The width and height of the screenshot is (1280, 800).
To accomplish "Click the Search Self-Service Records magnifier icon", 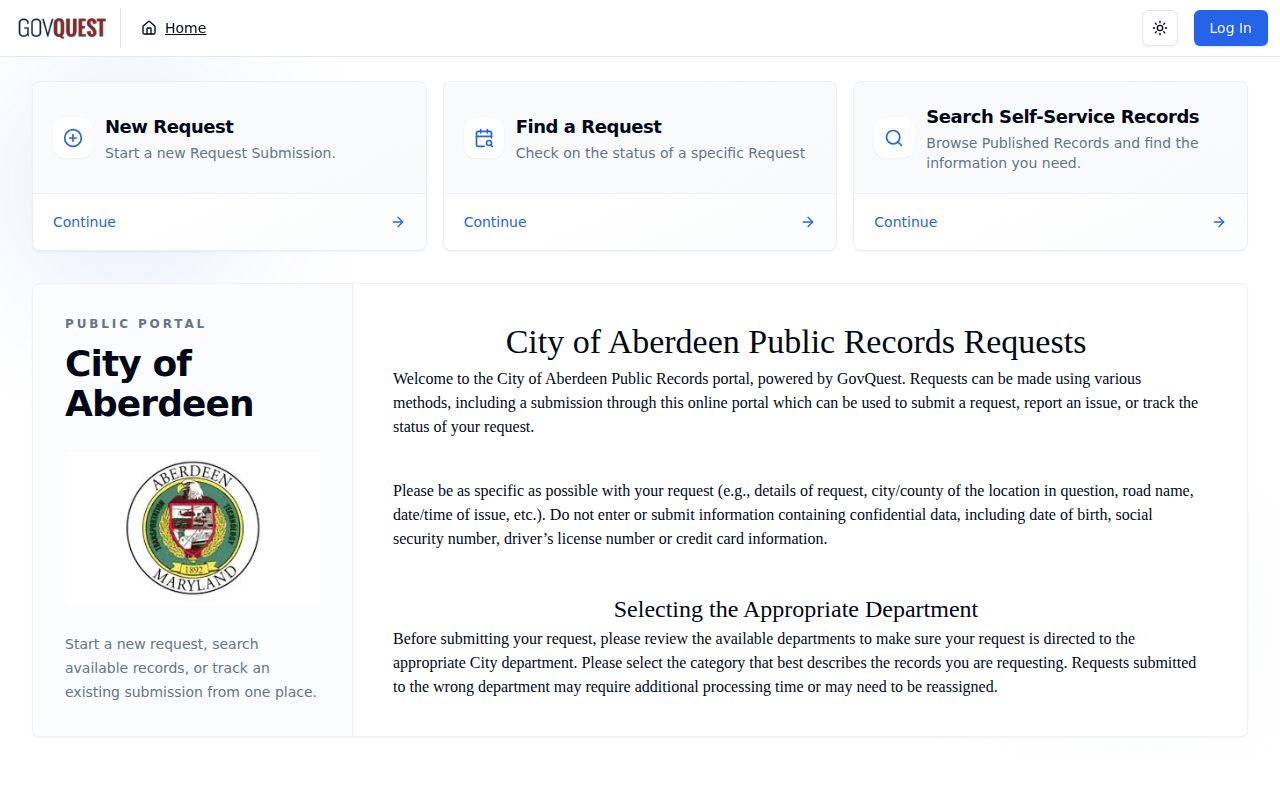I will [894, 138].
